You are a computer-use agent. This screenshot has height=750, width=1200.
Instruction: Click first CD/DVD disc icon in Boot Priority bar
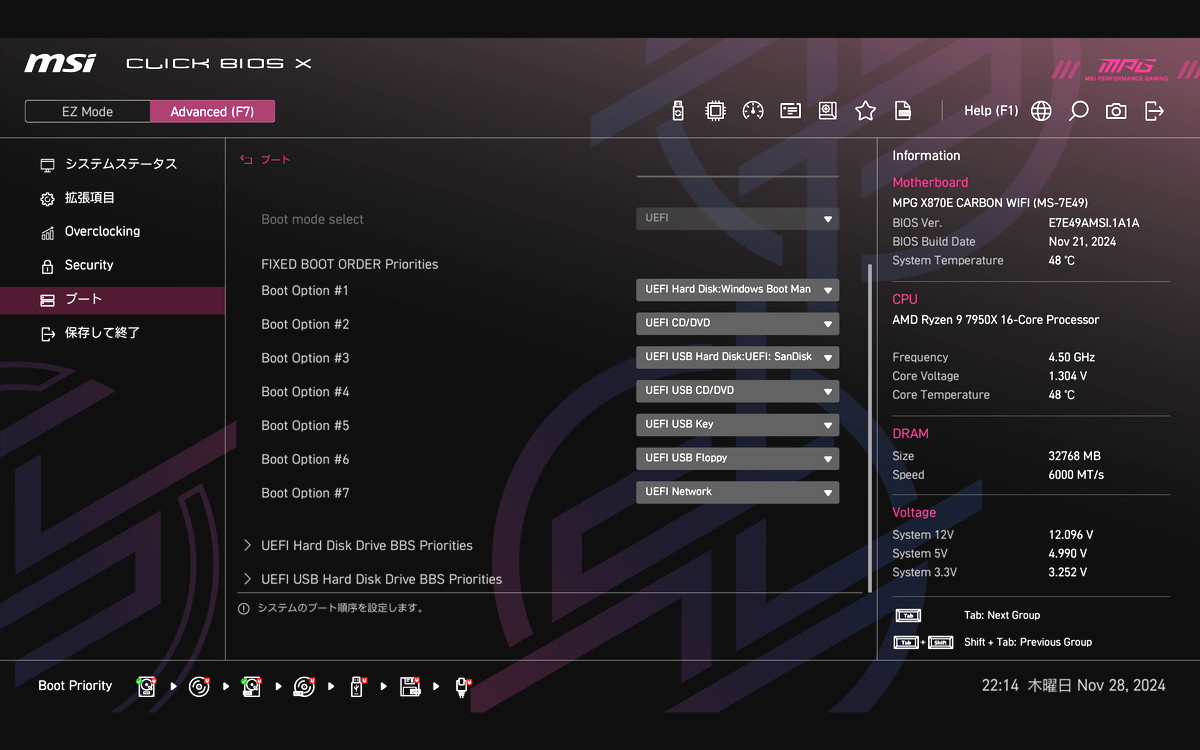(x=199, y=686)
